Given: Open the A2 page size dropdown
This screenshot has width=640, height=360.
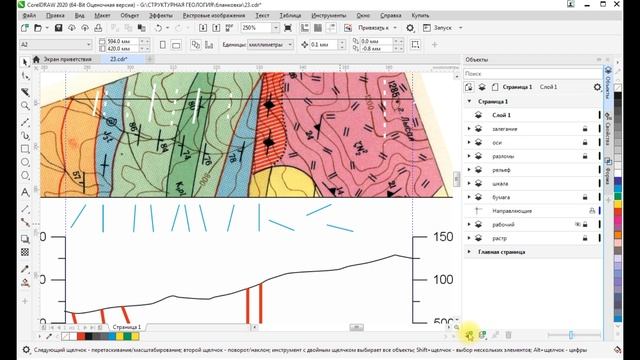Looking at the screenshot, I should (89, 44).
